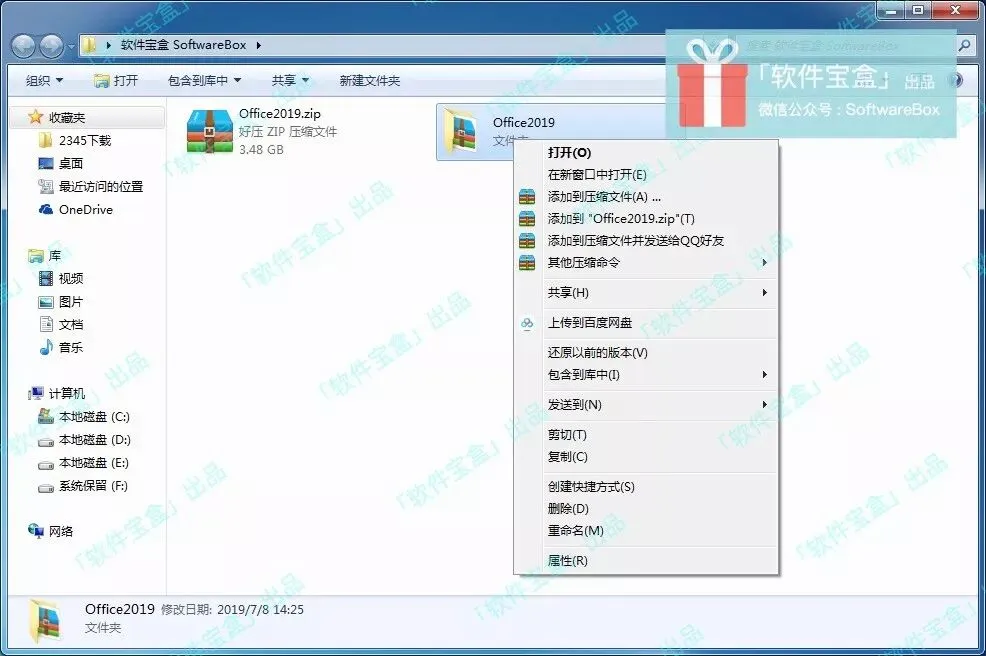Open the 包含到库中 toolbar dropdown

pos(204,81)
